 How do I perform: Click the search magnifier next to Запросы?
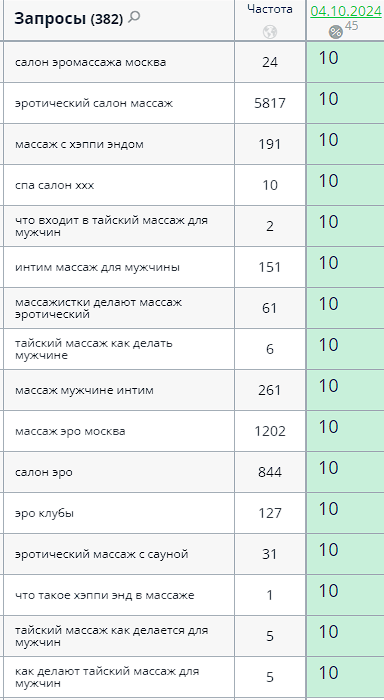pos(134,17)
